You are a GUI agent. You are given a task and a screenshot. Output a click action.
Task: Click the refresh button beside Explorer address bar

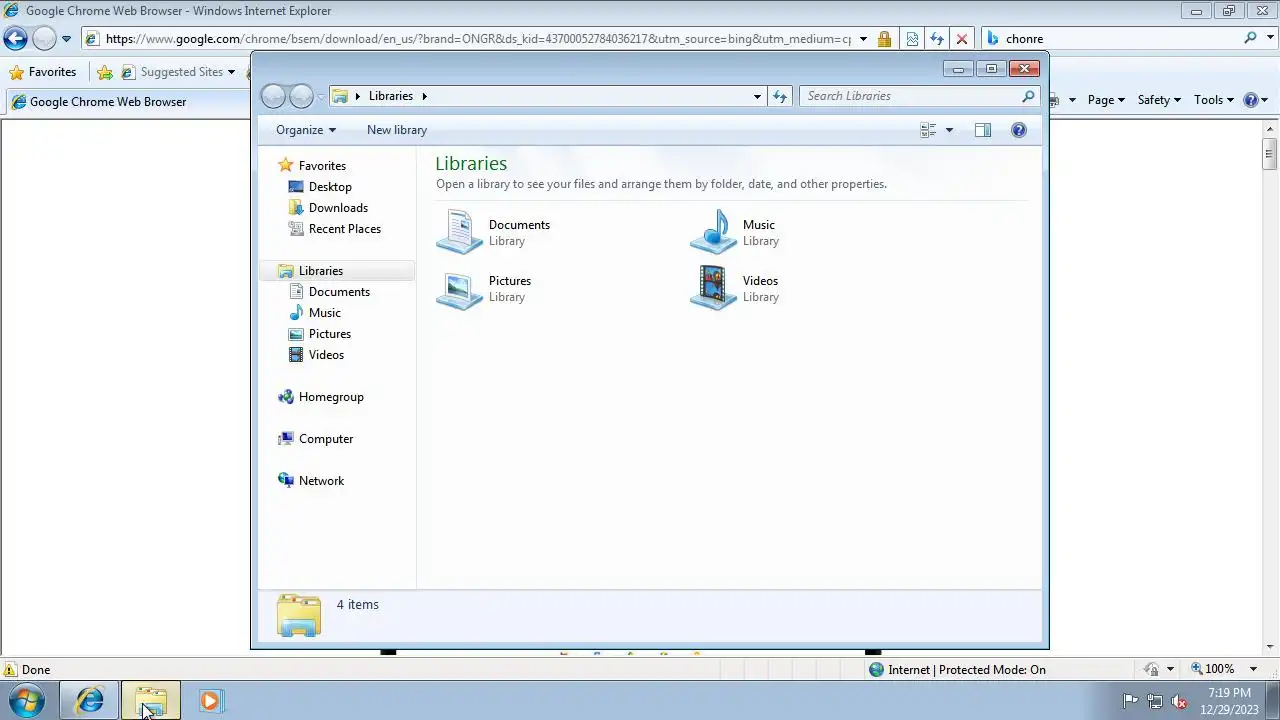780,96
